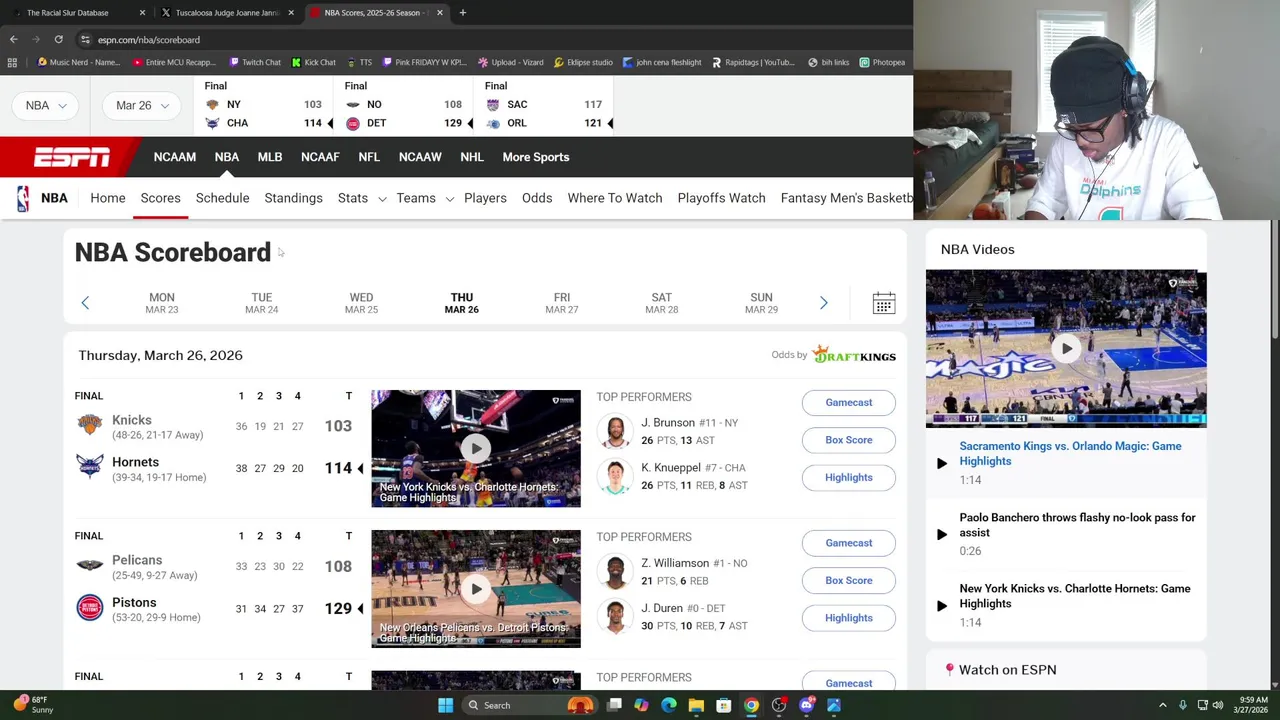1280x720 pixels.
Task: Open the scoreboard calendar picker
Action: coord(883,303)
